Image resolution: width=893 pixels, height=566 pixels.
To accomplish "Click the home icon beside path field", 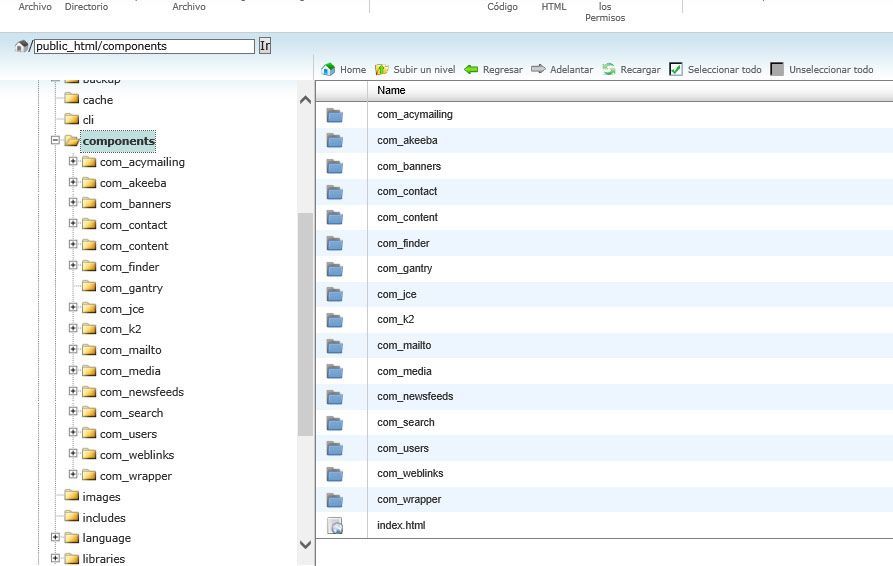I will (x=22, y=46).
